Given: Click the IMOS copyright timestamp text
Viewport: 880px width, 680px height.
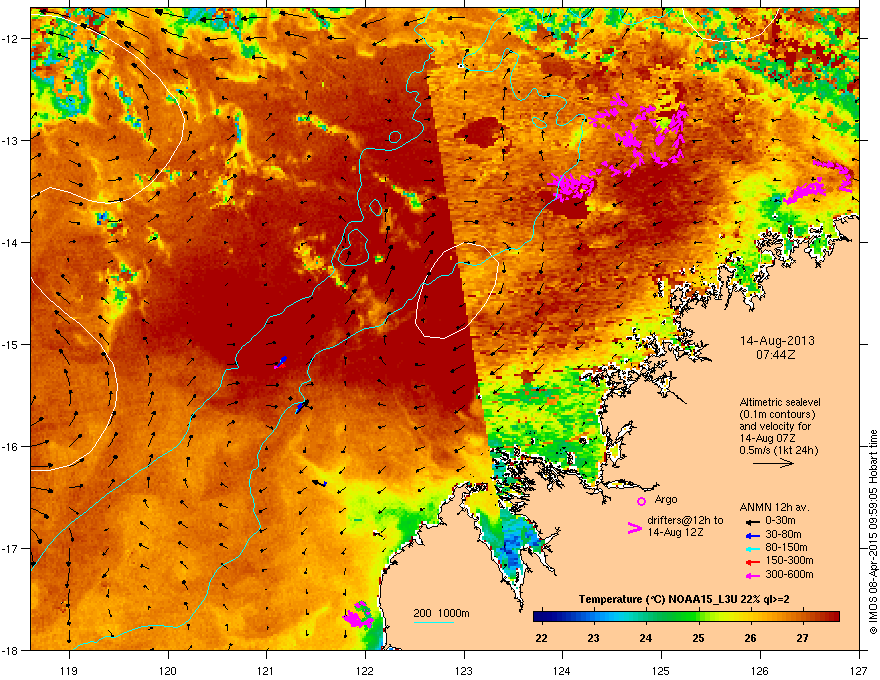Looking at the screenshot, I should click(x=873, y=531).
